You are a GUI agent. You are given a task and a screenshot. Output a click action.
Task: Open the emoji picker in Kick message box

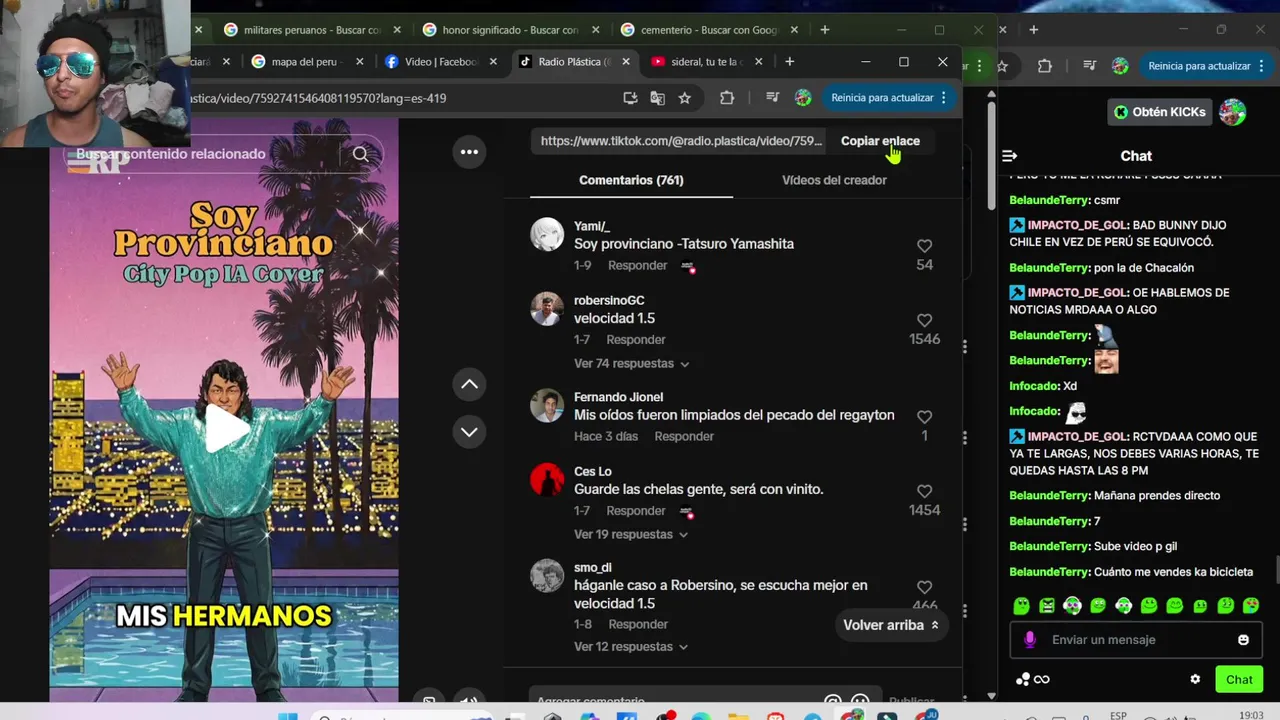tap(1243, 640)
